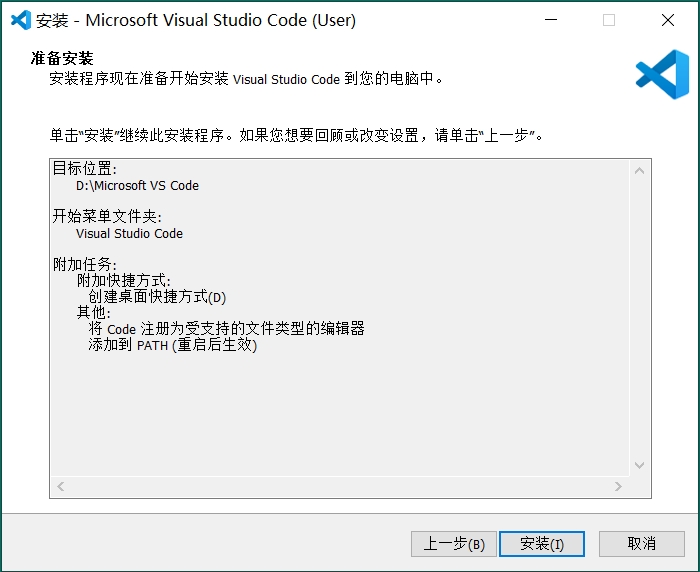This screenshot has width=700, height=572.
Task: Click the vertical scrollbar track of summary
Action: pyautogui.click(x=639, y=318)
